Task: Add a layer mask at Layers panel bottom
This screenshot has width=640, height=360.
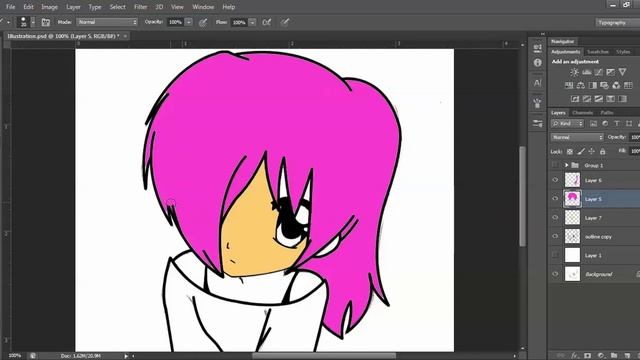Action: 587,356
